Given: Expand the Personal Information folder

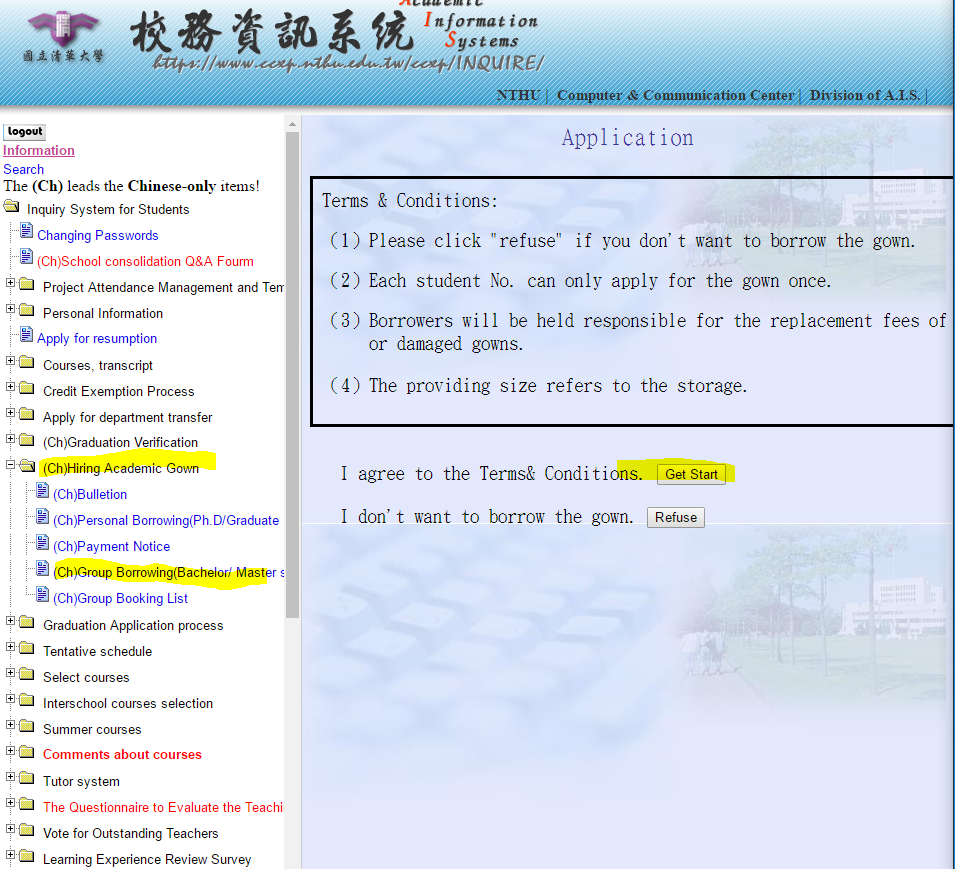Looking at the screenshot, I should [x=11, y=311].
